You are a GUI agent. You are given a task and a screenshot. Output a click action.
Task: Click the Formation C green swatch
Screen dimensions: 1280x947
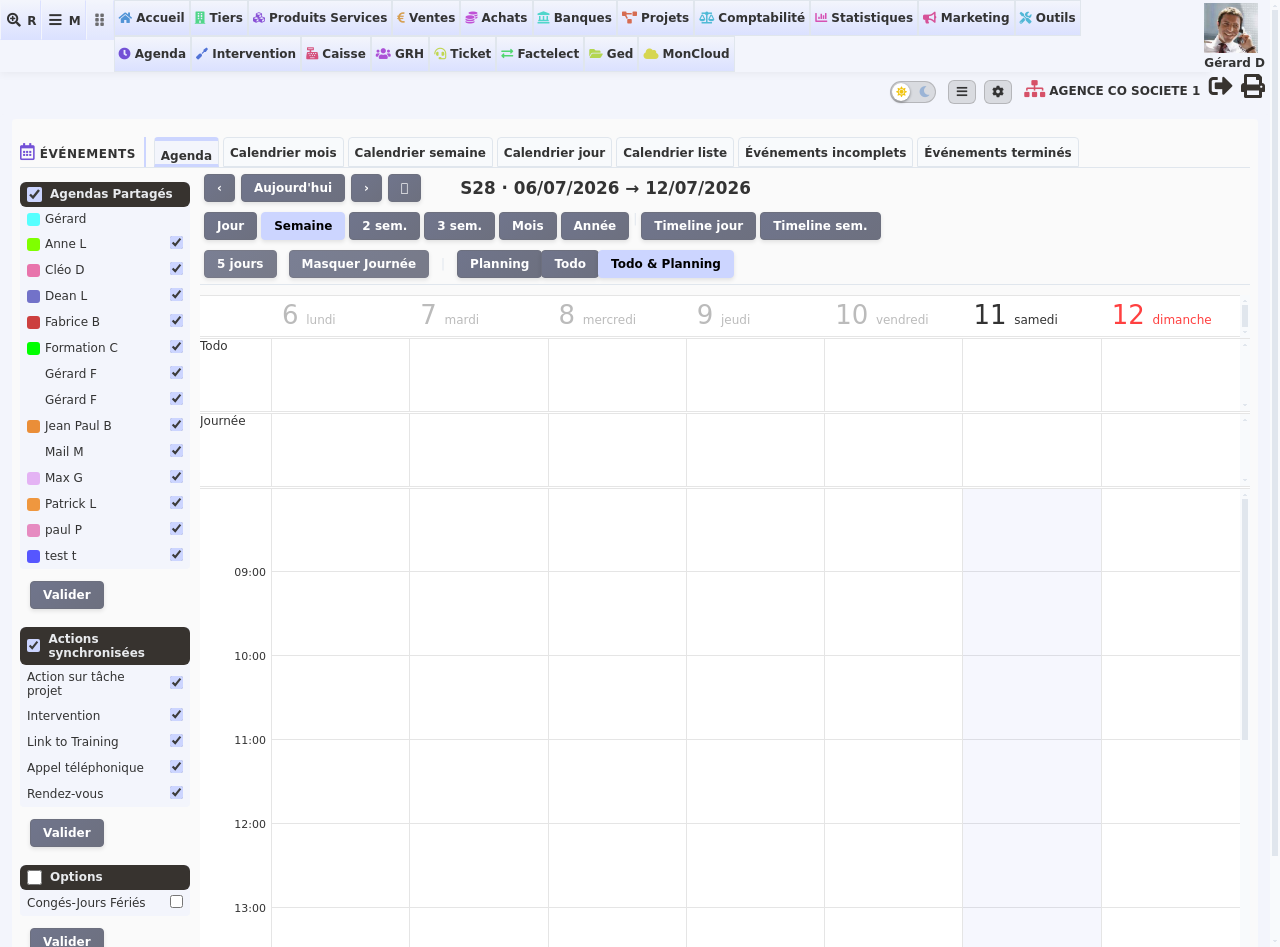tap(33, 348)
